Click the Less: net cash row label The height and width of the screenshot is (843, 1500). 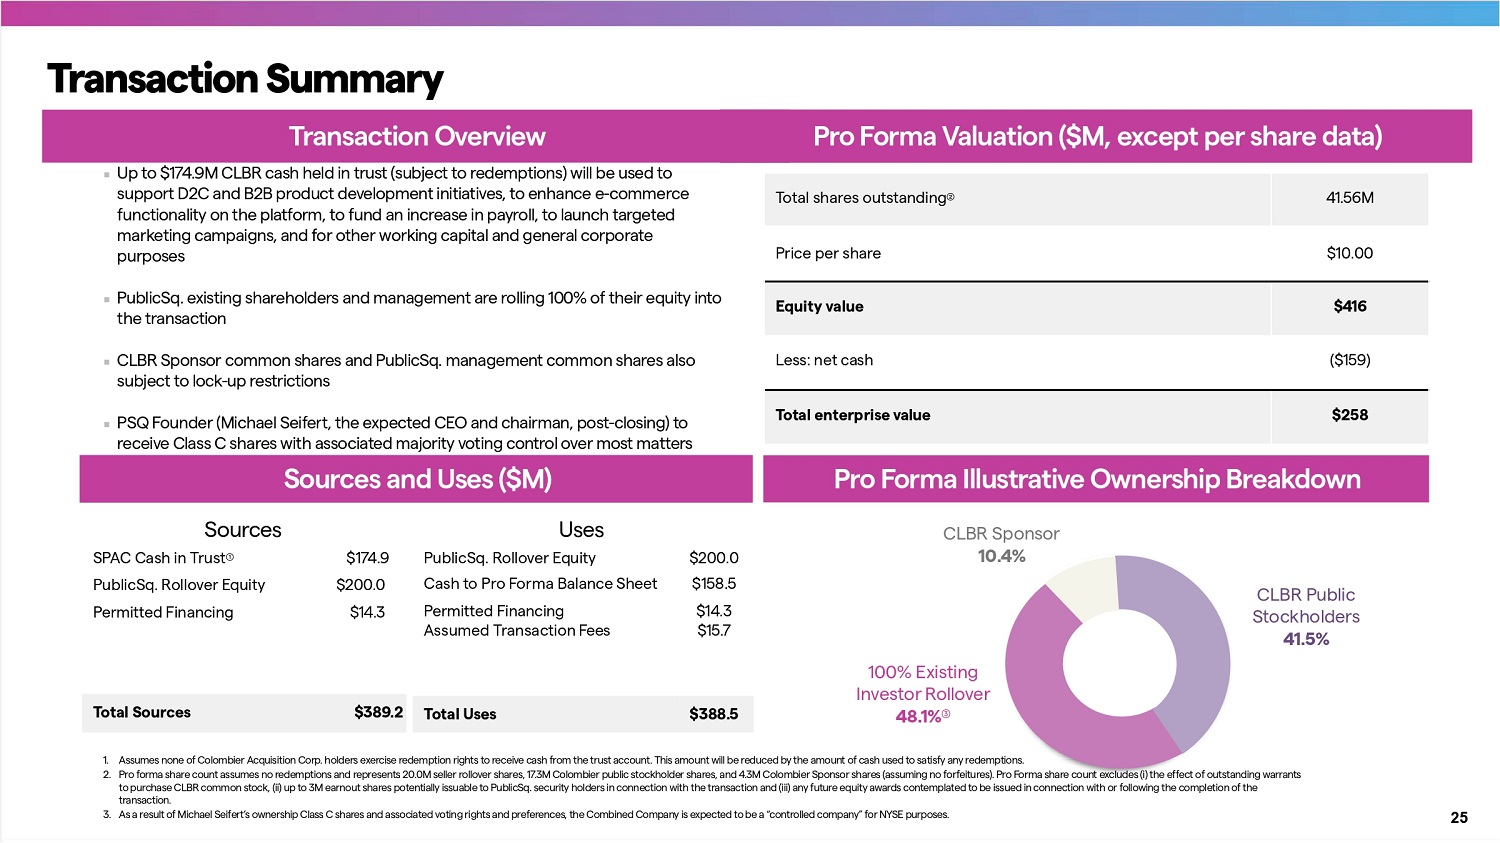(x=824, y=360)
